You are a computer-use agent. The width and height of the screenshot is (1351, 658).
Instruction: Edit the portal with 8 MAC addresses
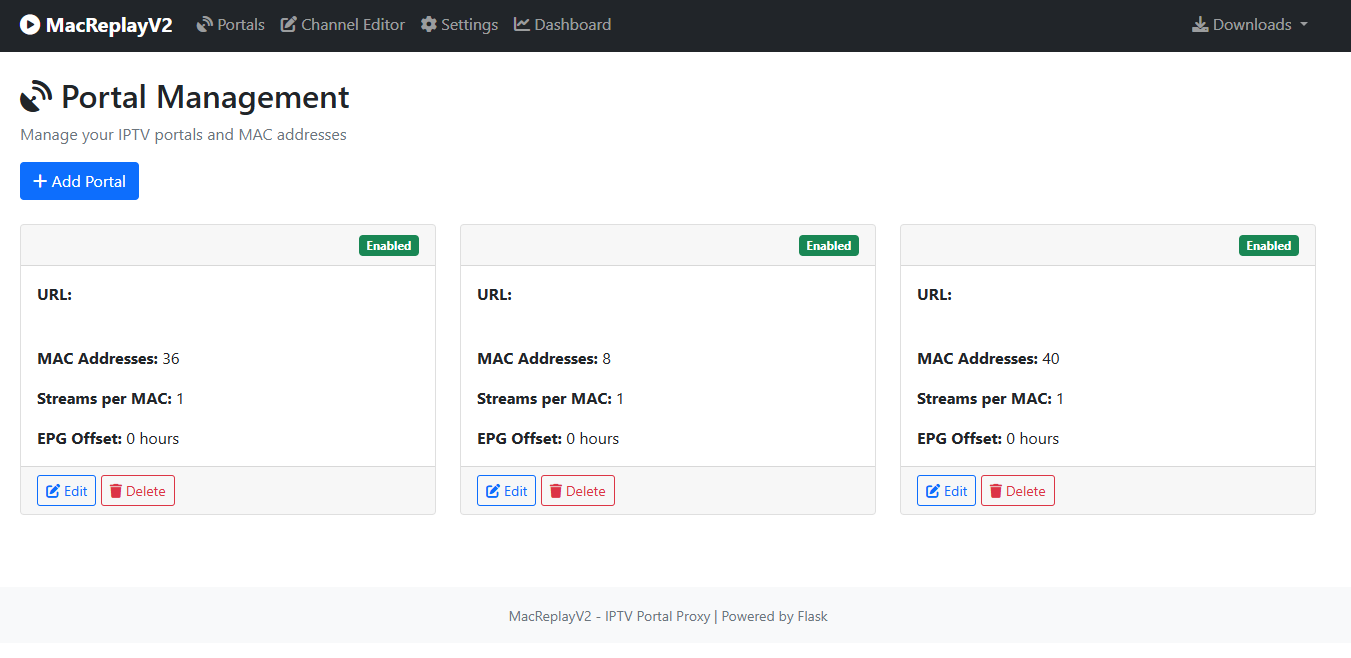[506, 491]
